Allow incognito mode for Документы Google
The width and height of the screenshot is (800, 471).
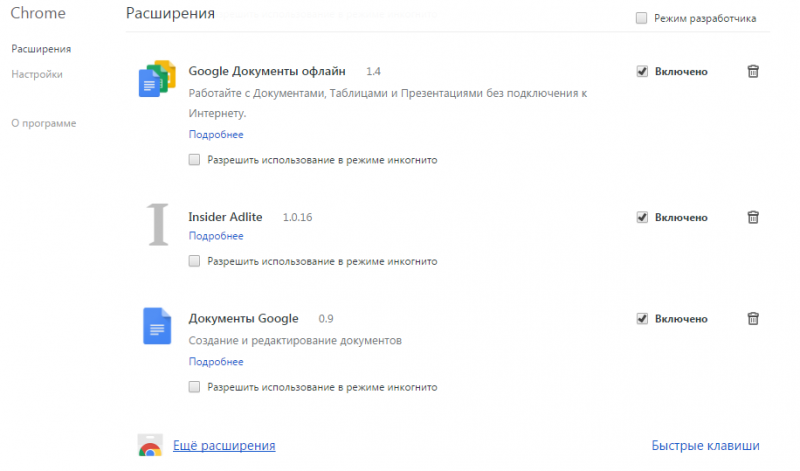coord(195,387)
